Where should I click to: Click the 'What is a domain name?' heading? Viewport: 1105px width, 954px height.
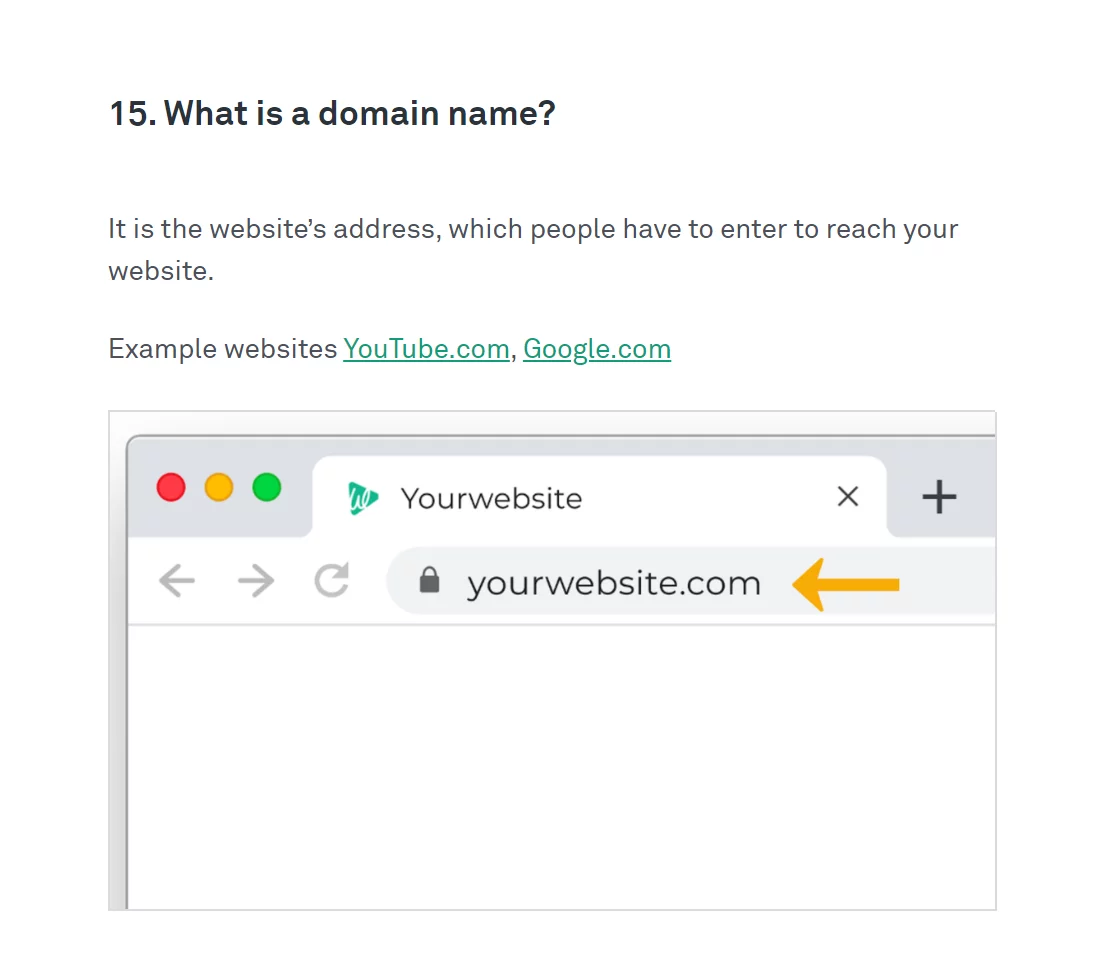pyautogui.click(x=333, y=113)
